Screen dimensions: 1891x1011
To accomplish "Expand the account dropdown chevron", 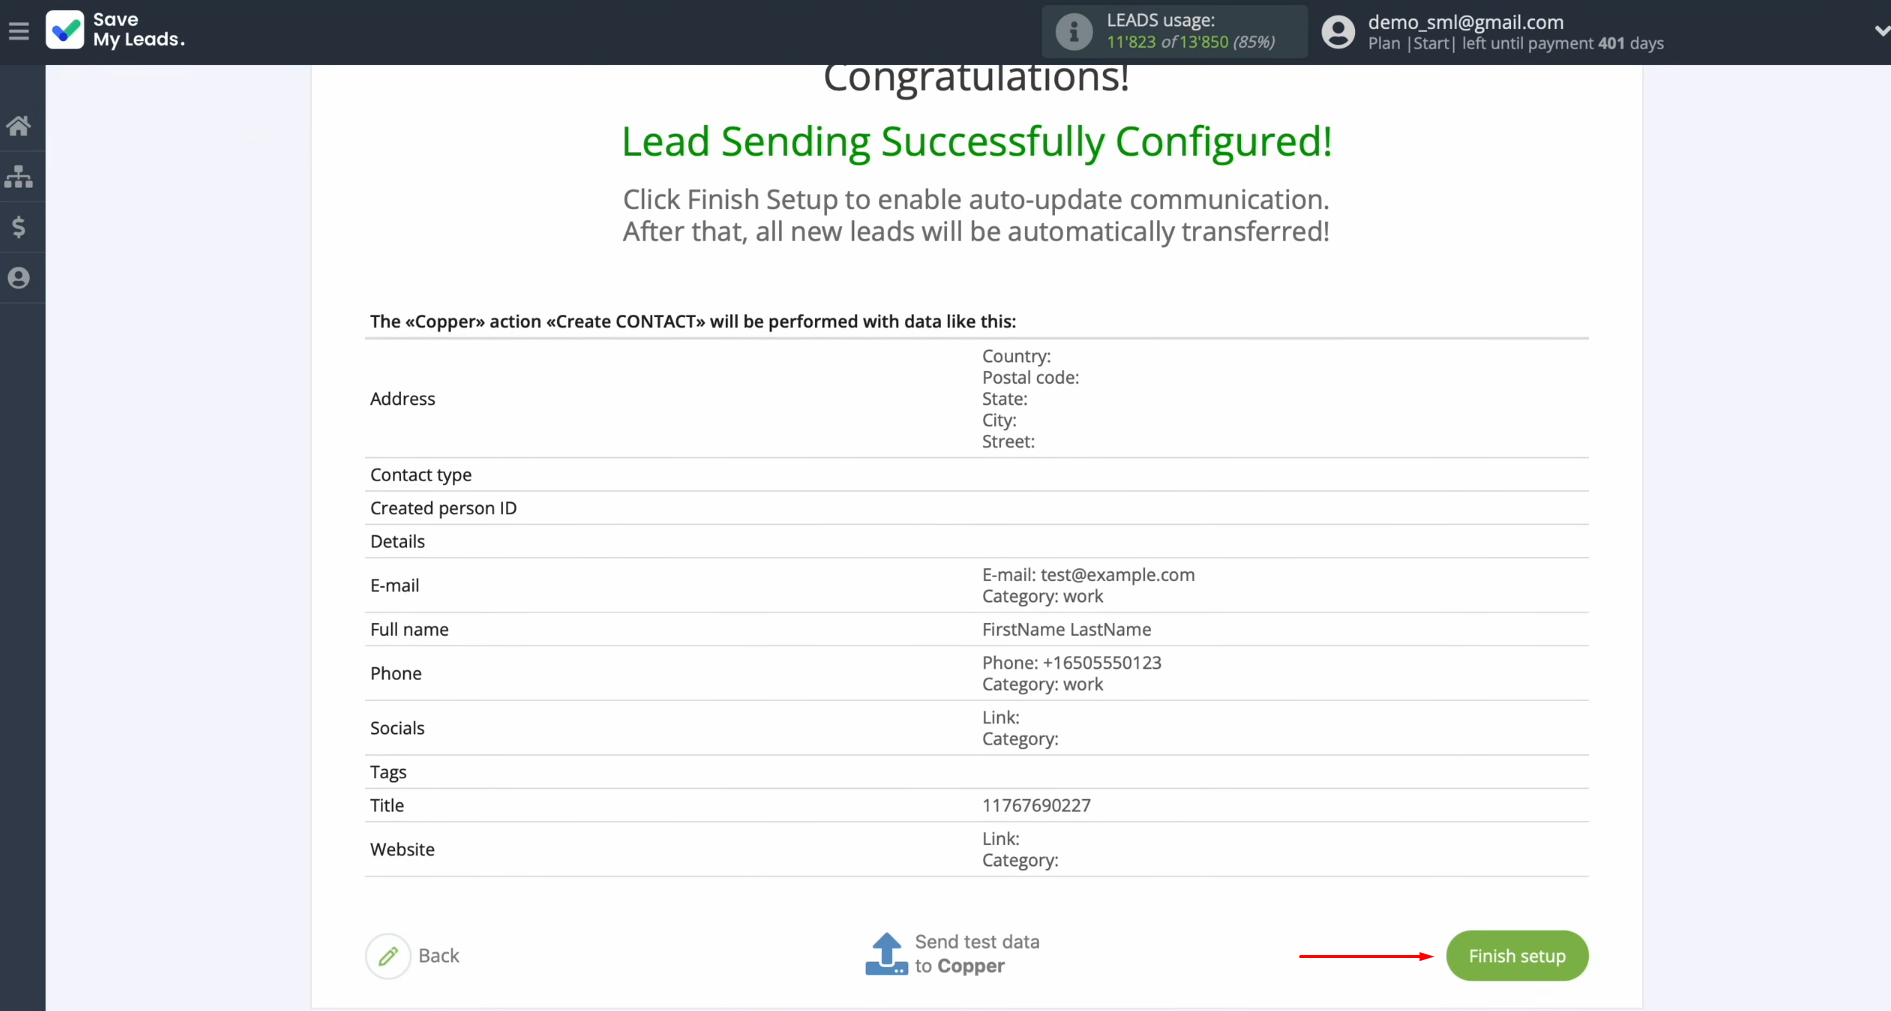I will coord(1881,32).
